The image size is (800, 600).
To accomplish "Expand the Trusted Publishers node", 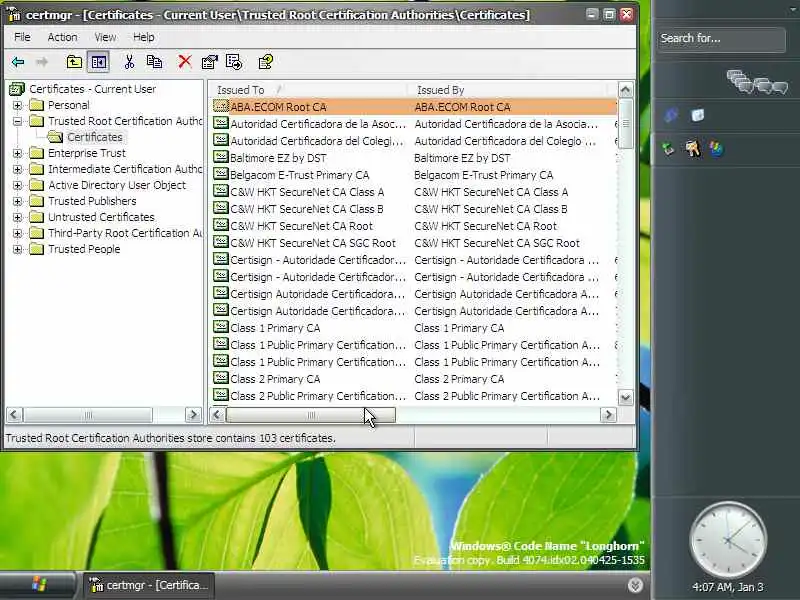I will (17, 201).
